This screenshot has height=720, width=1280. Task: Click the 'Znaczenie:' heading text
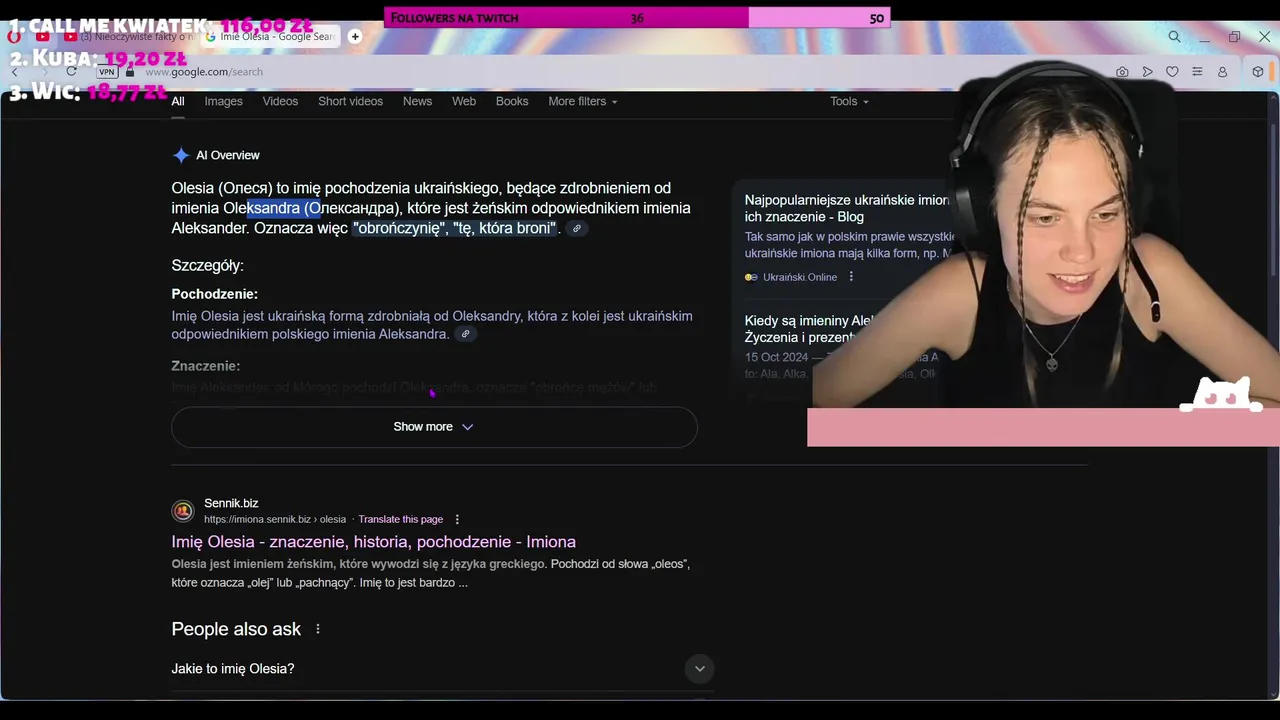click(205, 366)
